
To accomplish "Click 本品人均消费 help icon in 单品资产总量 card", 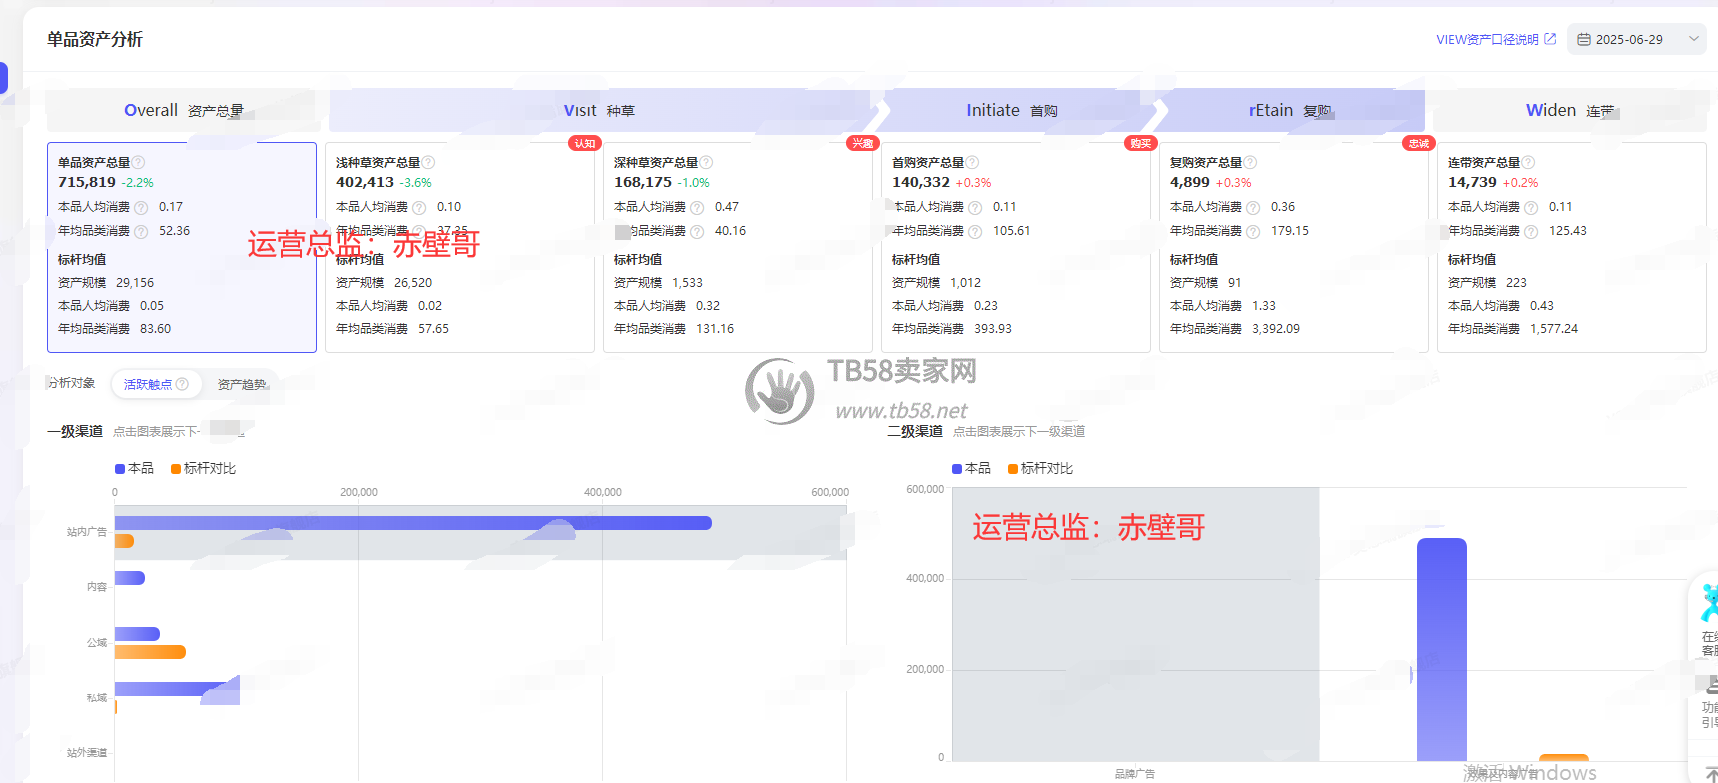I will pyautogui.click(x=141, y=208).
